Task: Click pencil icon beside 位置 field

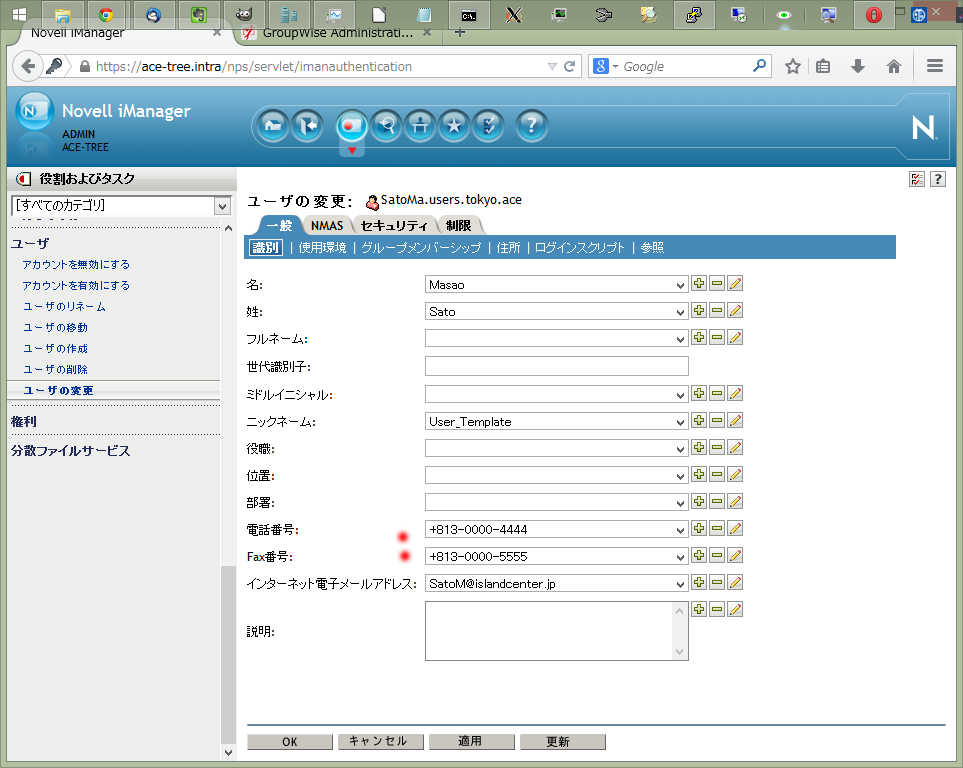Action: (735, 474)
